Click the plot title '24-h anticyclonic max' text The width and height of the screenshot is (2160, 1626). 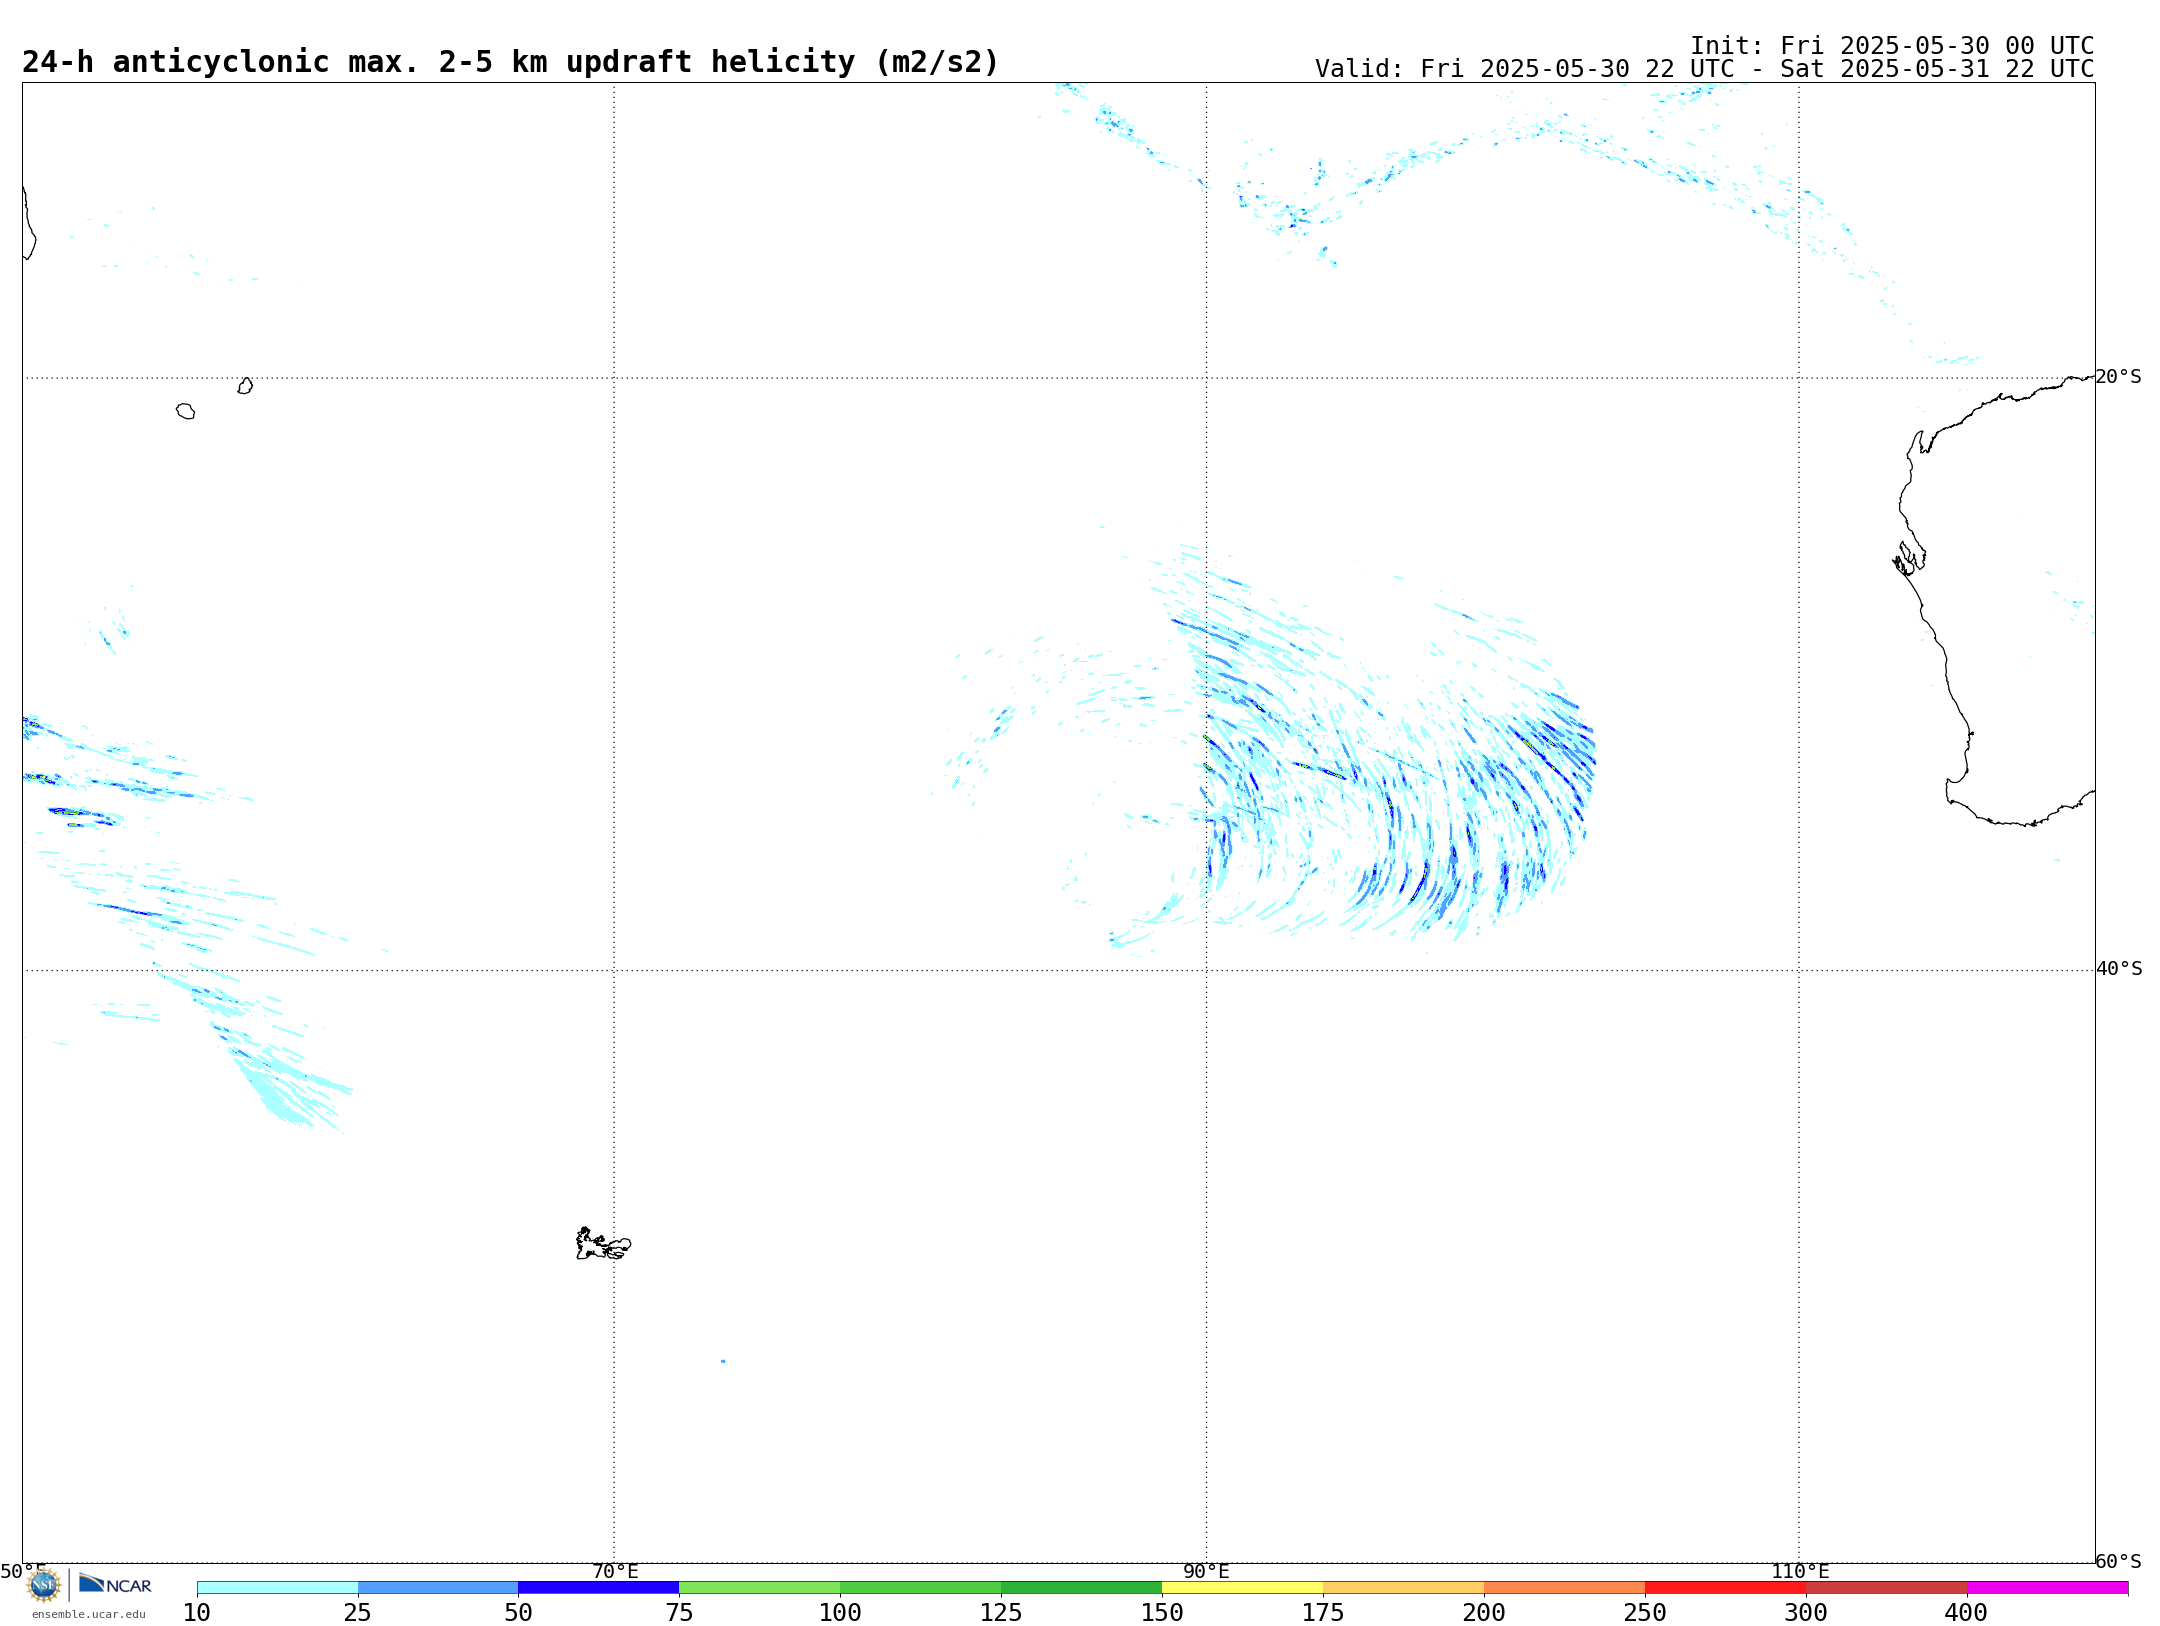(x=510, y=62)
